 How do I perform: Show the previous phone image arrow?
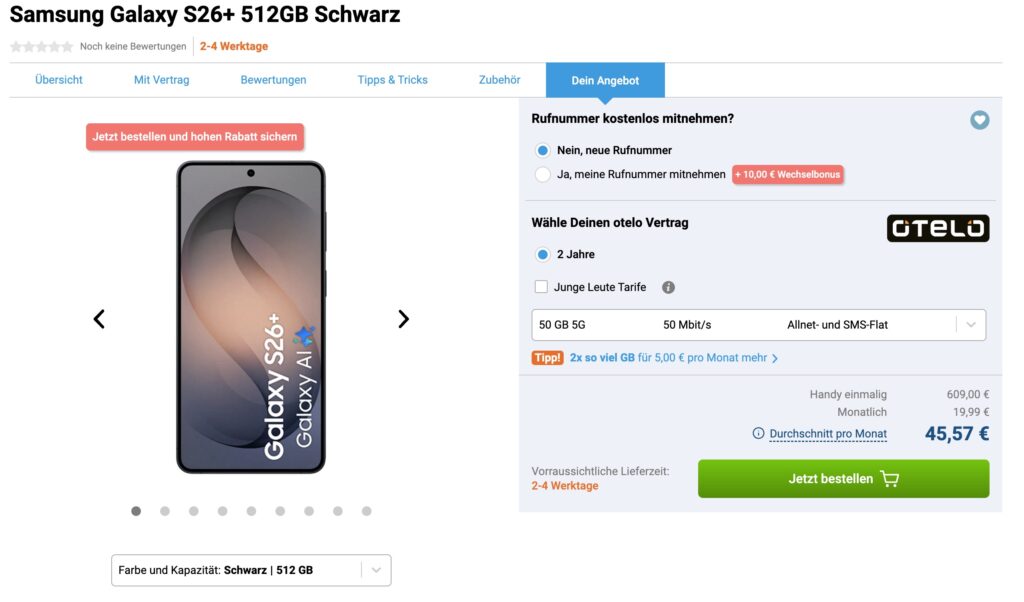(99, 319)
